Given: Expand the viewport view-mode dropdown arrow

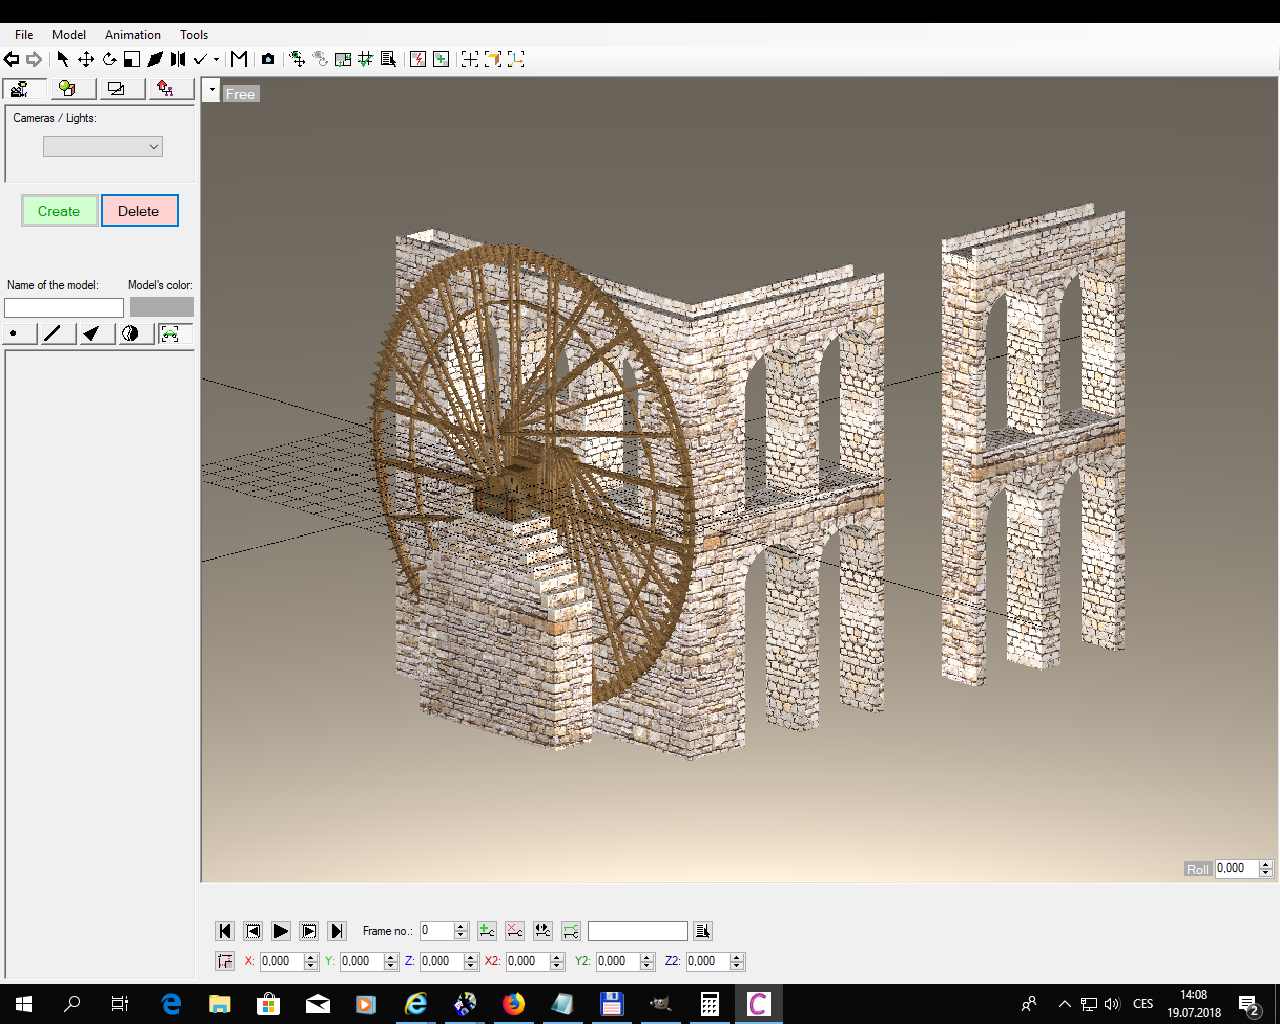Looking at the screenshot, I should click(x=211, y=91).
